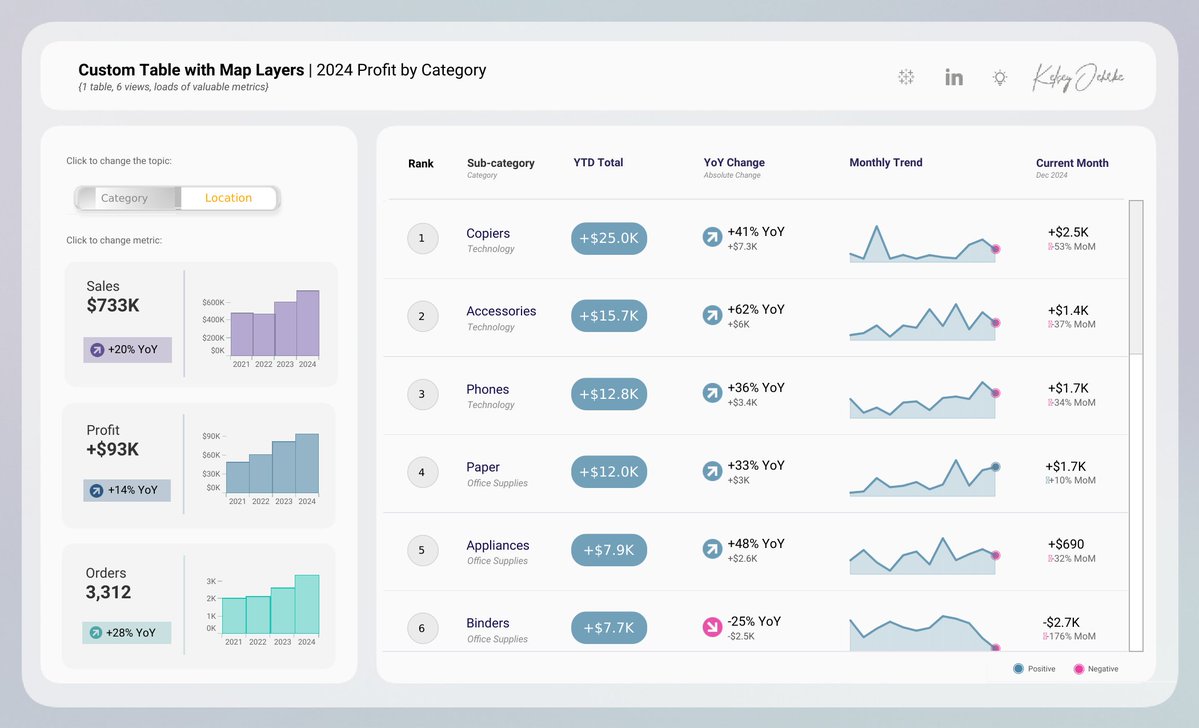This screenshot has height=728, width=1199.
Task: Click the Kelsey Ocheke signature logo
Action: point(1078,75)
